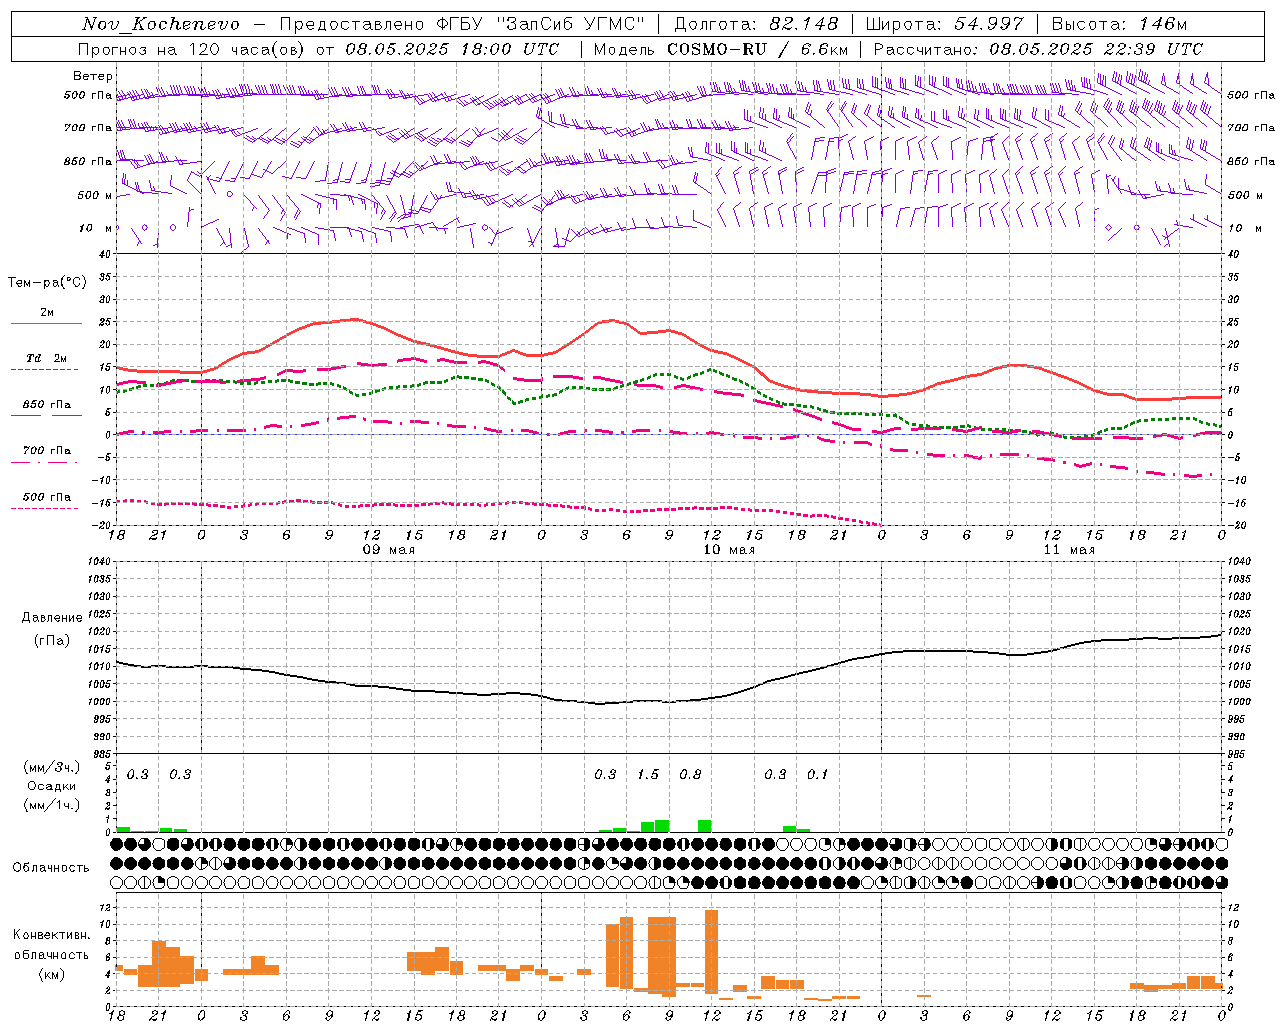Image resolution: width=1280 pixels, height=1024 pixels.
Task: Click the tallest orange convective bar at 12h 10 мая
Action: coord(712,952)
